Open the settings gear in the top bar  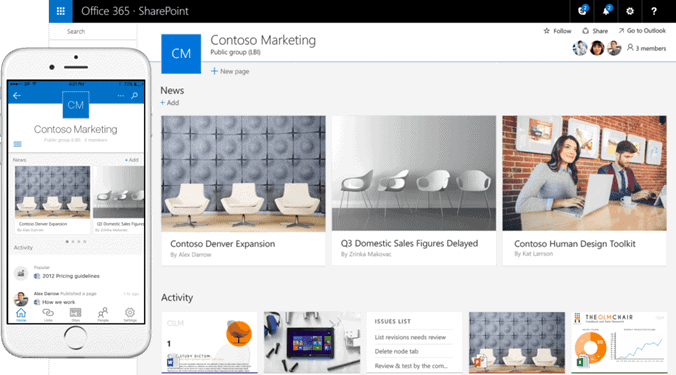pos(630,11)
